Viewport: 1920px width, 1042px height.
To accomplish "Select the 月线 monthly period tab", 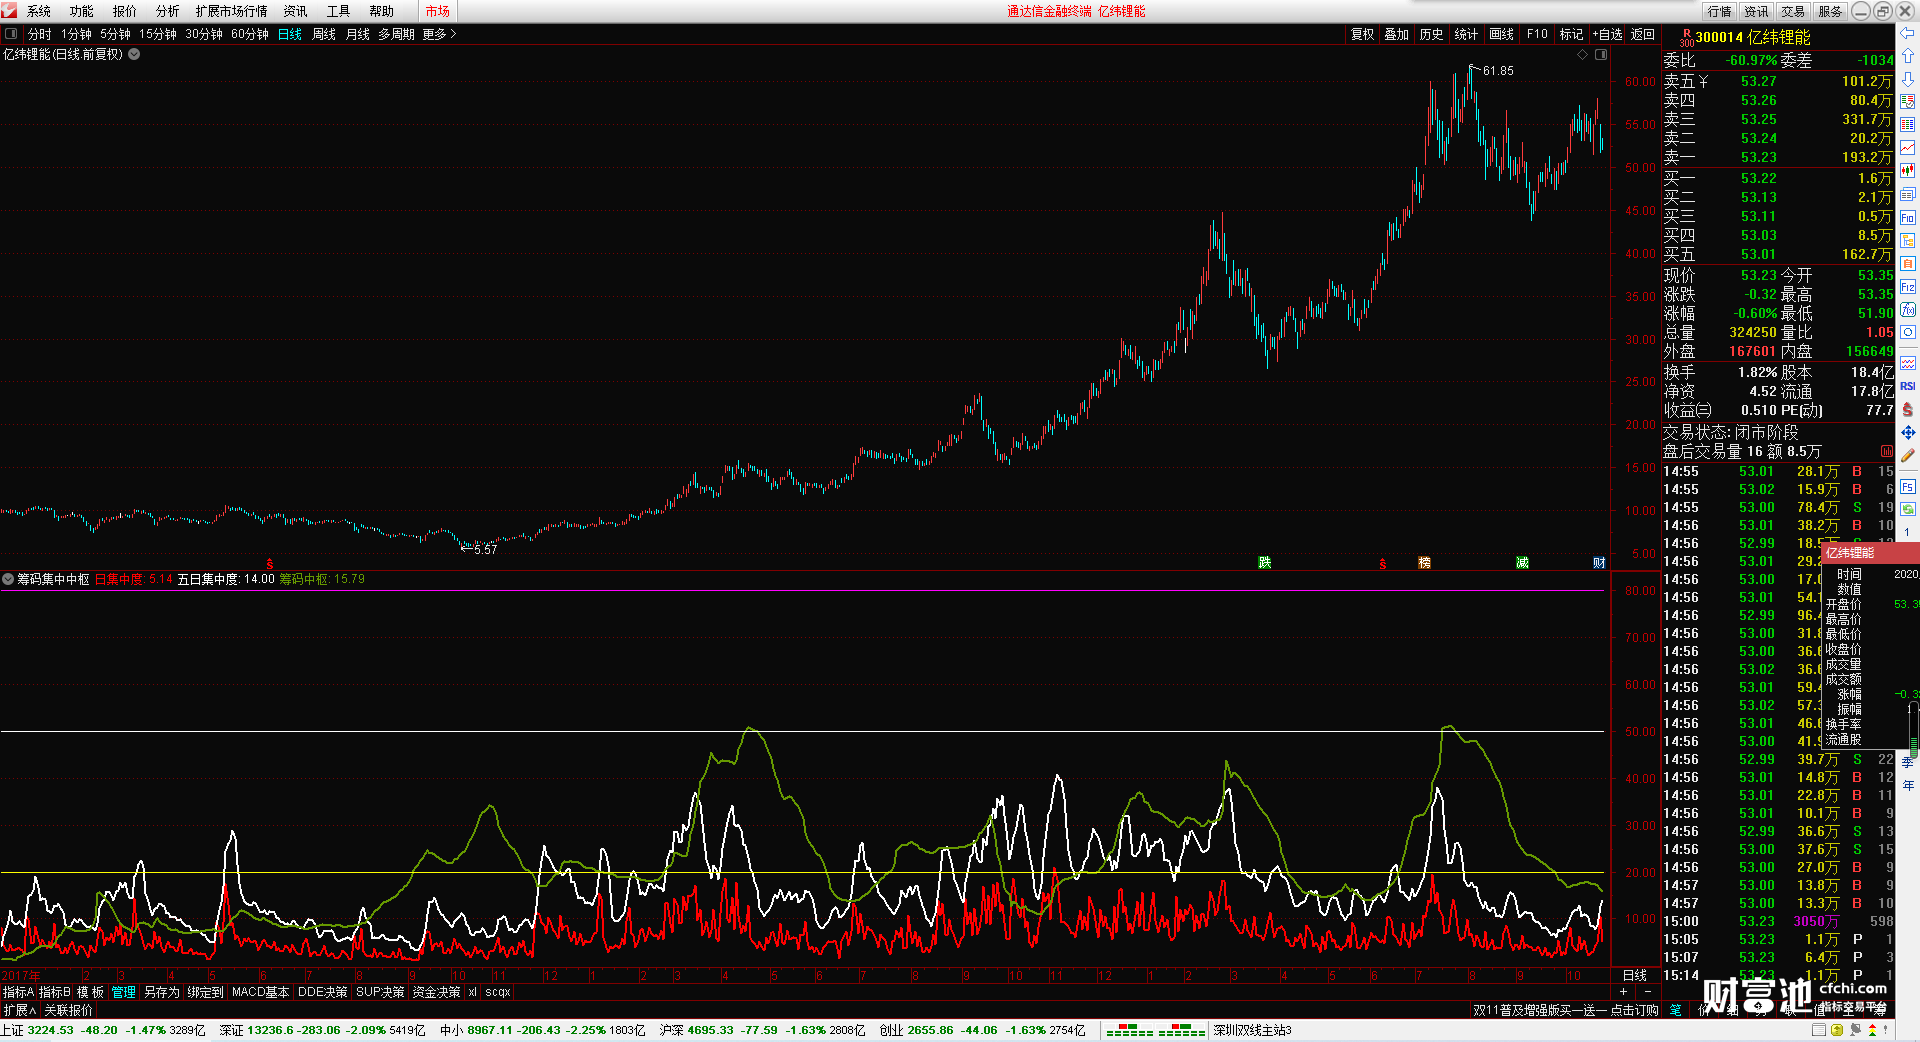I will click(x=358, y=34).
